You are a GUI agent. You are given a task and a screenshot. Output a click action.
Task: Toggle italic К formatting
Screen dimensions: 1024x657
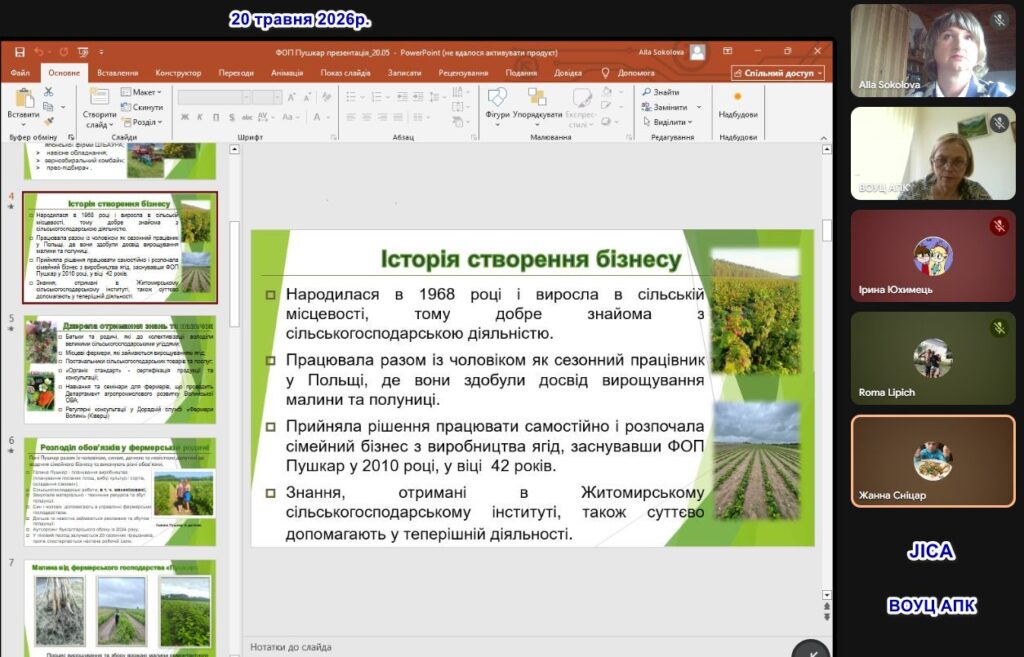point(200,118)
